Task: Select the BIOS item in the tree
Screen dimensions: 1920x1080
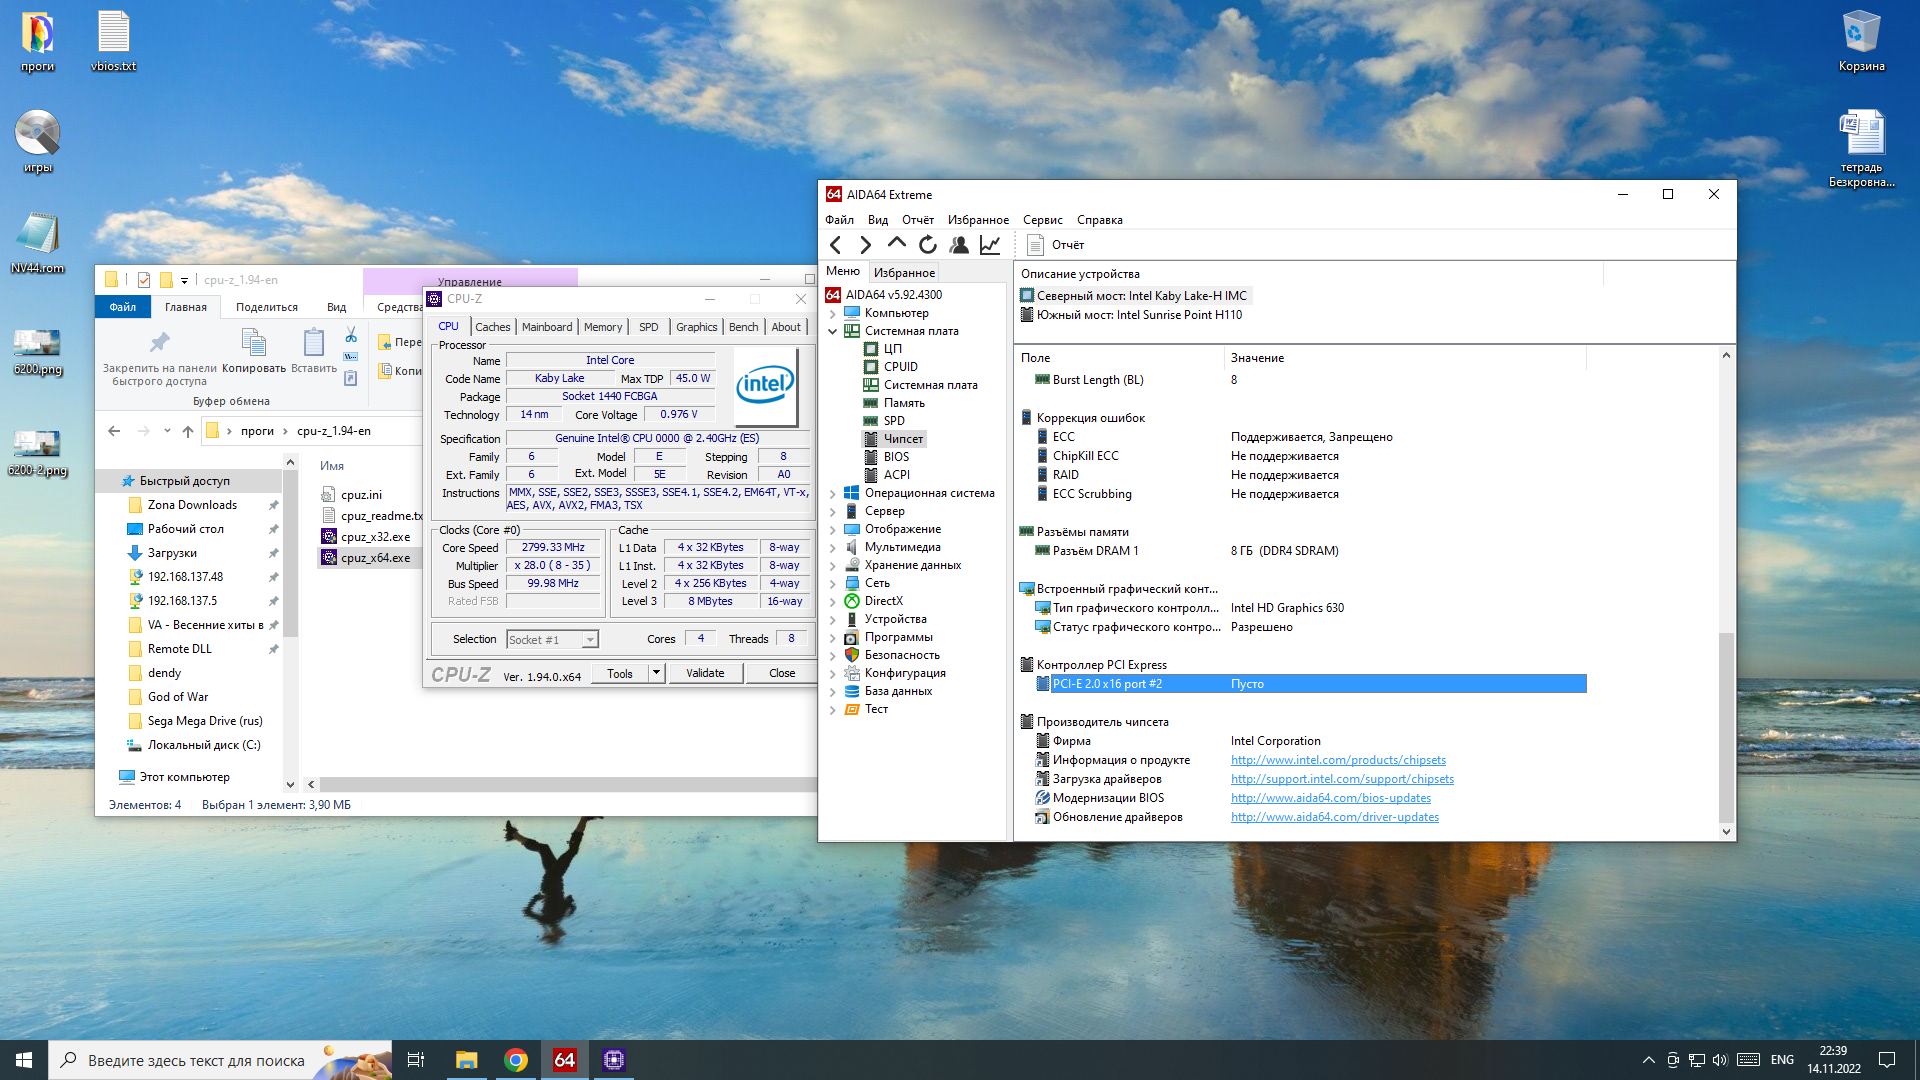Action: 896,457
